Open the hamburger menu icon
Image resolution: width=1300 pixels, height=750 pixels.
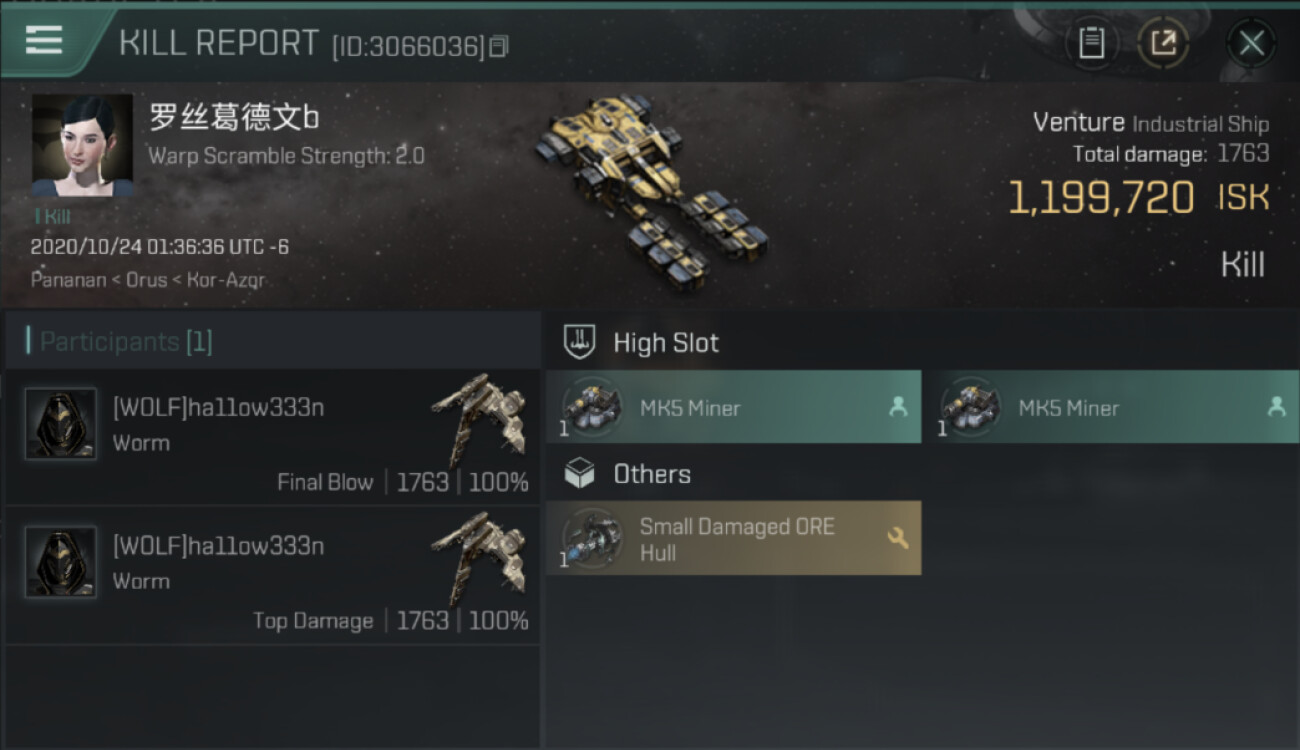click(x=44, y=40)
